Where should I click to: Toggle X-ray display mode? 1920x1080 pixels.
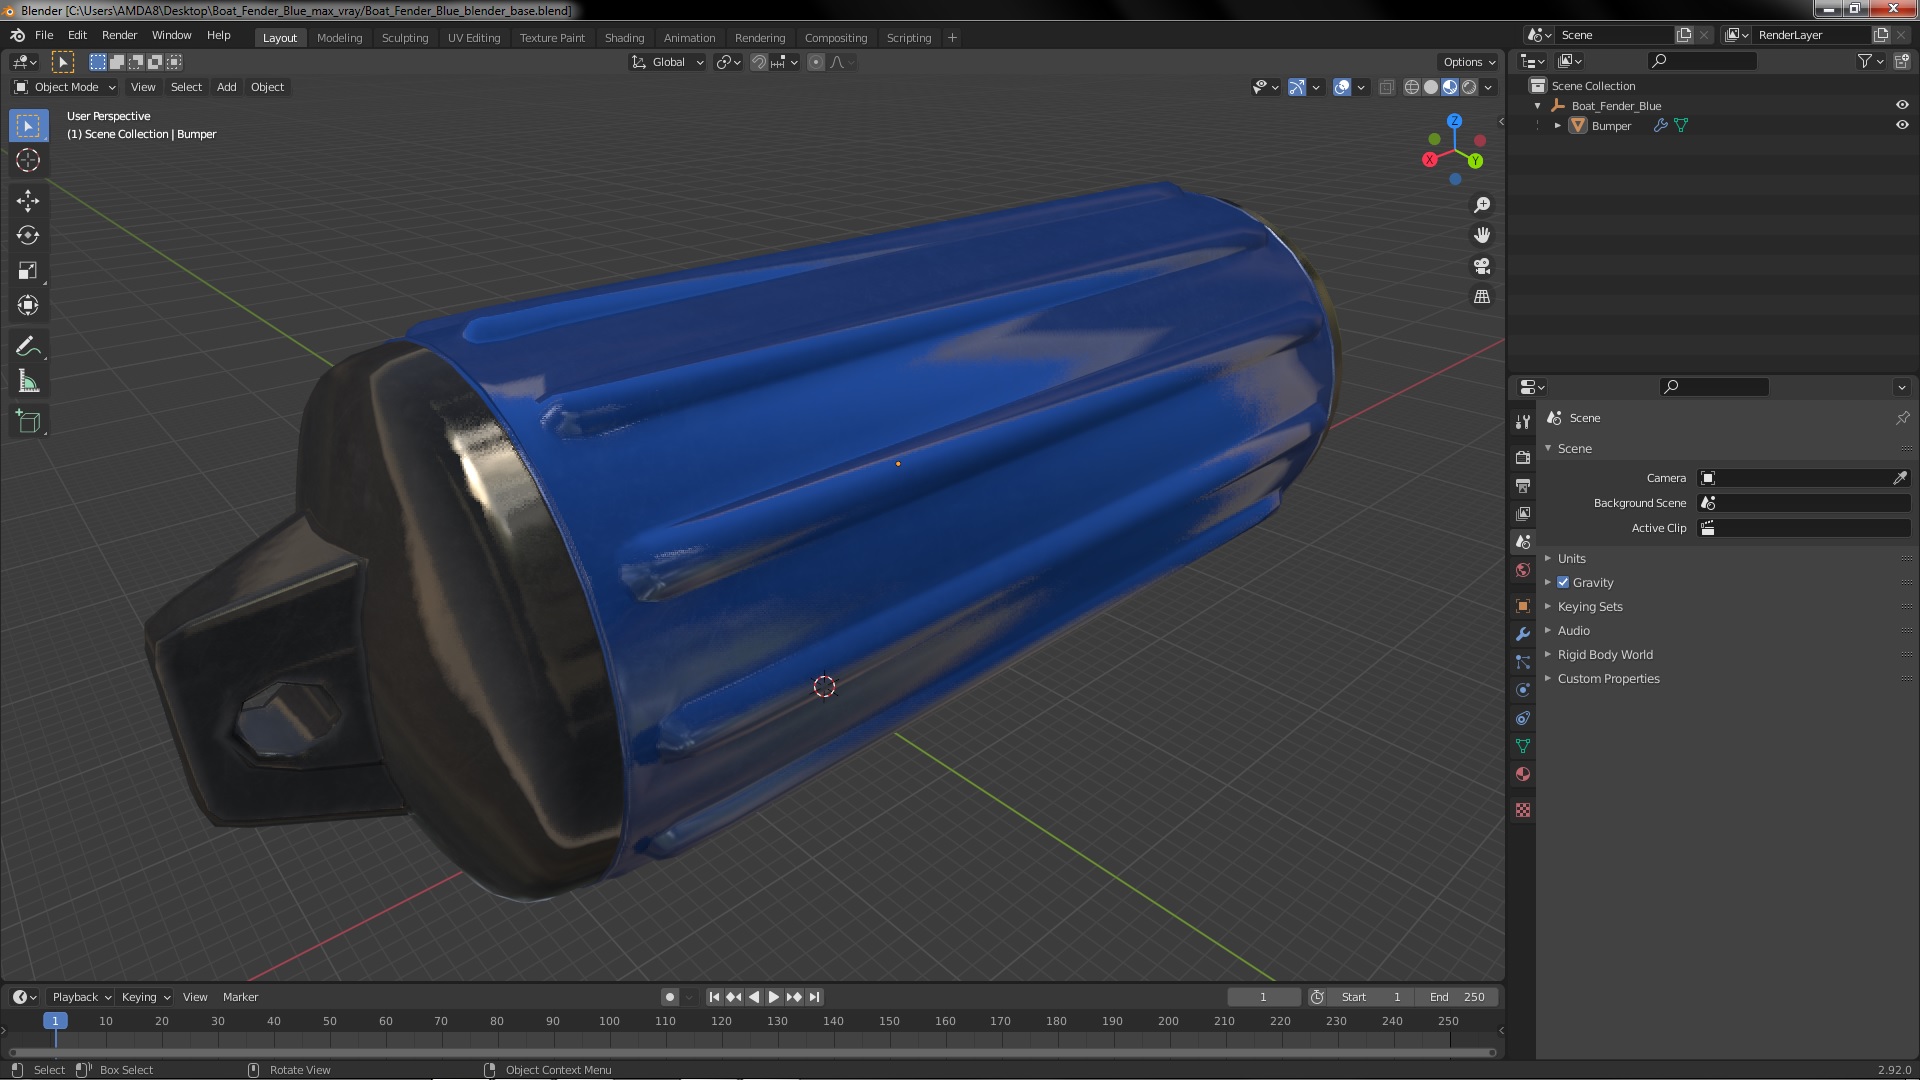1386,87
